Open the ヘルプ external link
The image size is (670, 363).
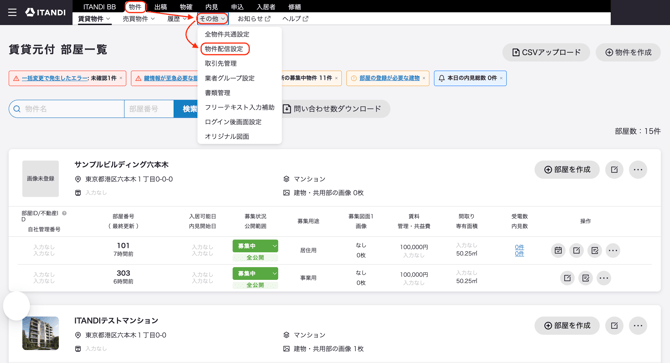(295, 19)
